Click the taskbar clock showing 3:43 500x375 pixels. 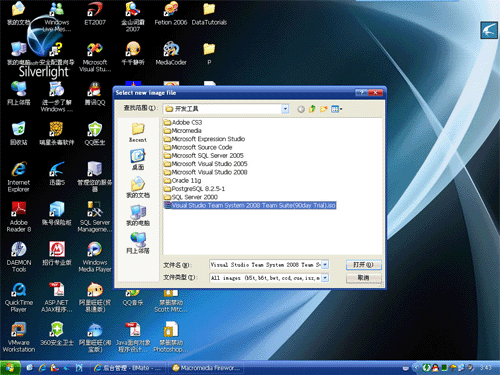pos(485,368)
